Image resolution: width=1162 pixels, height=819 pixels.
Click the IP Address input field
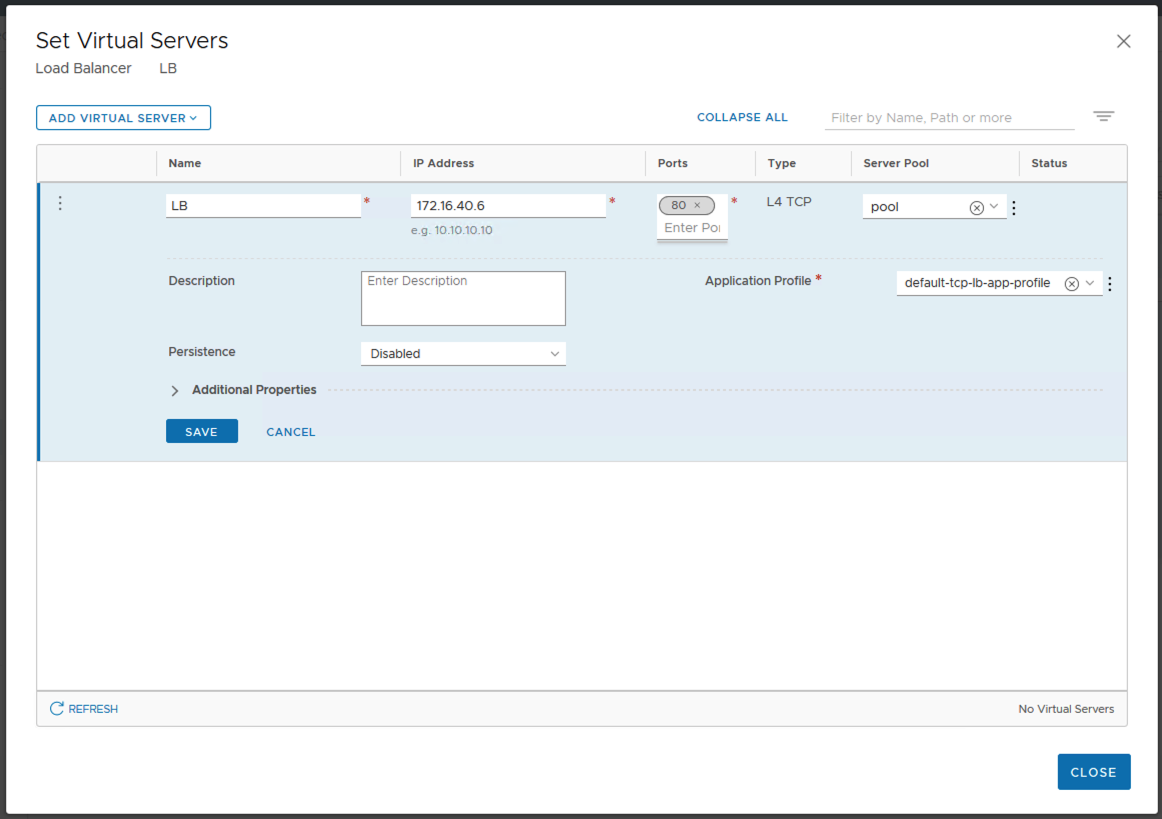click(x=507, y=206)
